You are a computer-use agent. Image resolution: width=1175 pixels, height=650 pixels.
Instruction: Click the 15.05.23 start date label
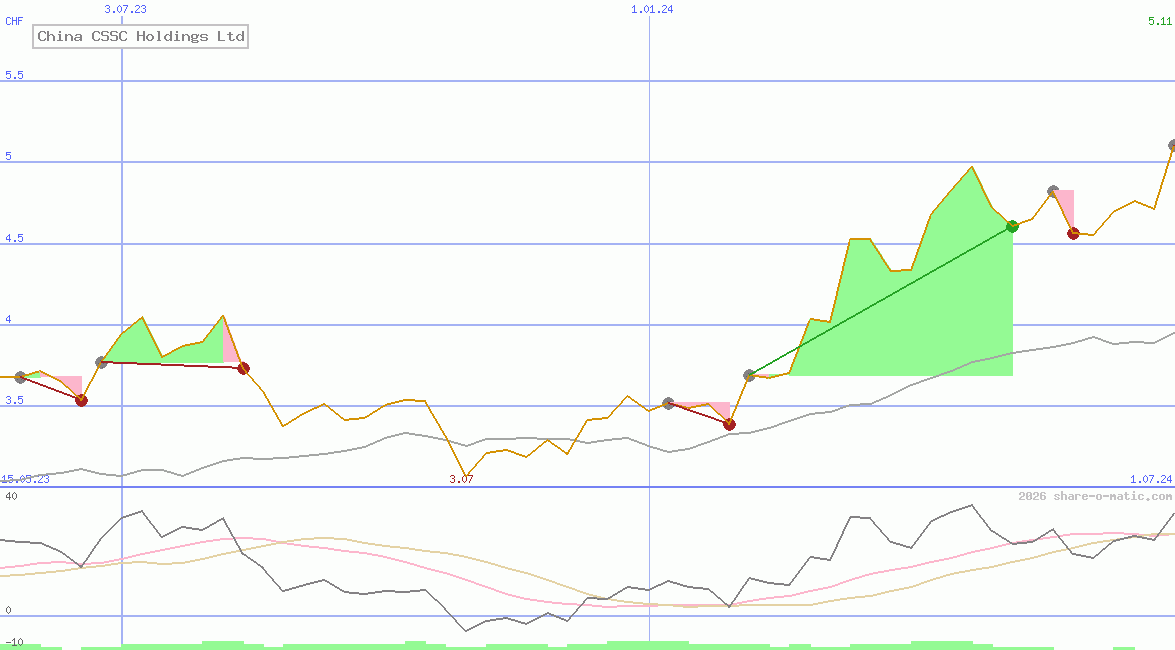pos(25,479)
